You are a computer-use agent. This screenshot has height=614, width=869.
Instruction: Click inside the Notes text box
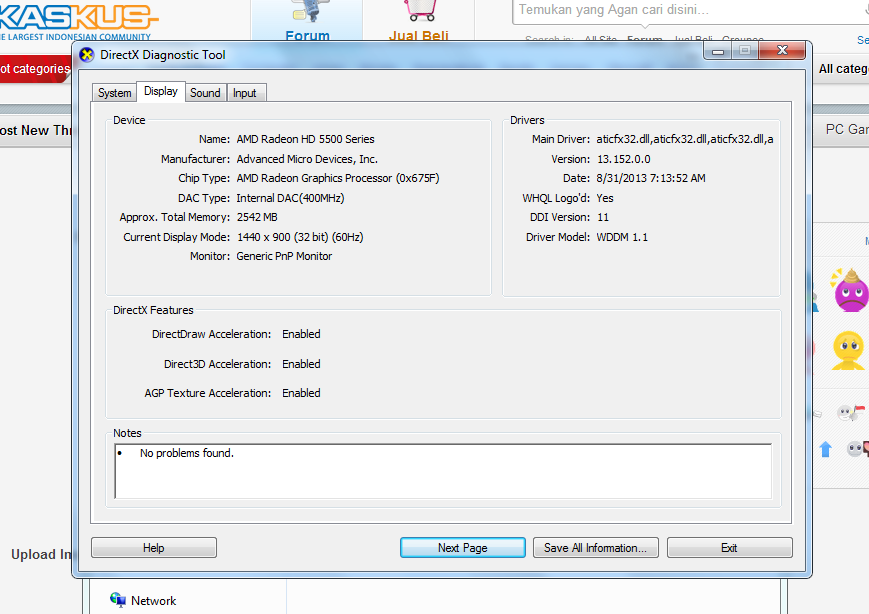tap(443, 471)
